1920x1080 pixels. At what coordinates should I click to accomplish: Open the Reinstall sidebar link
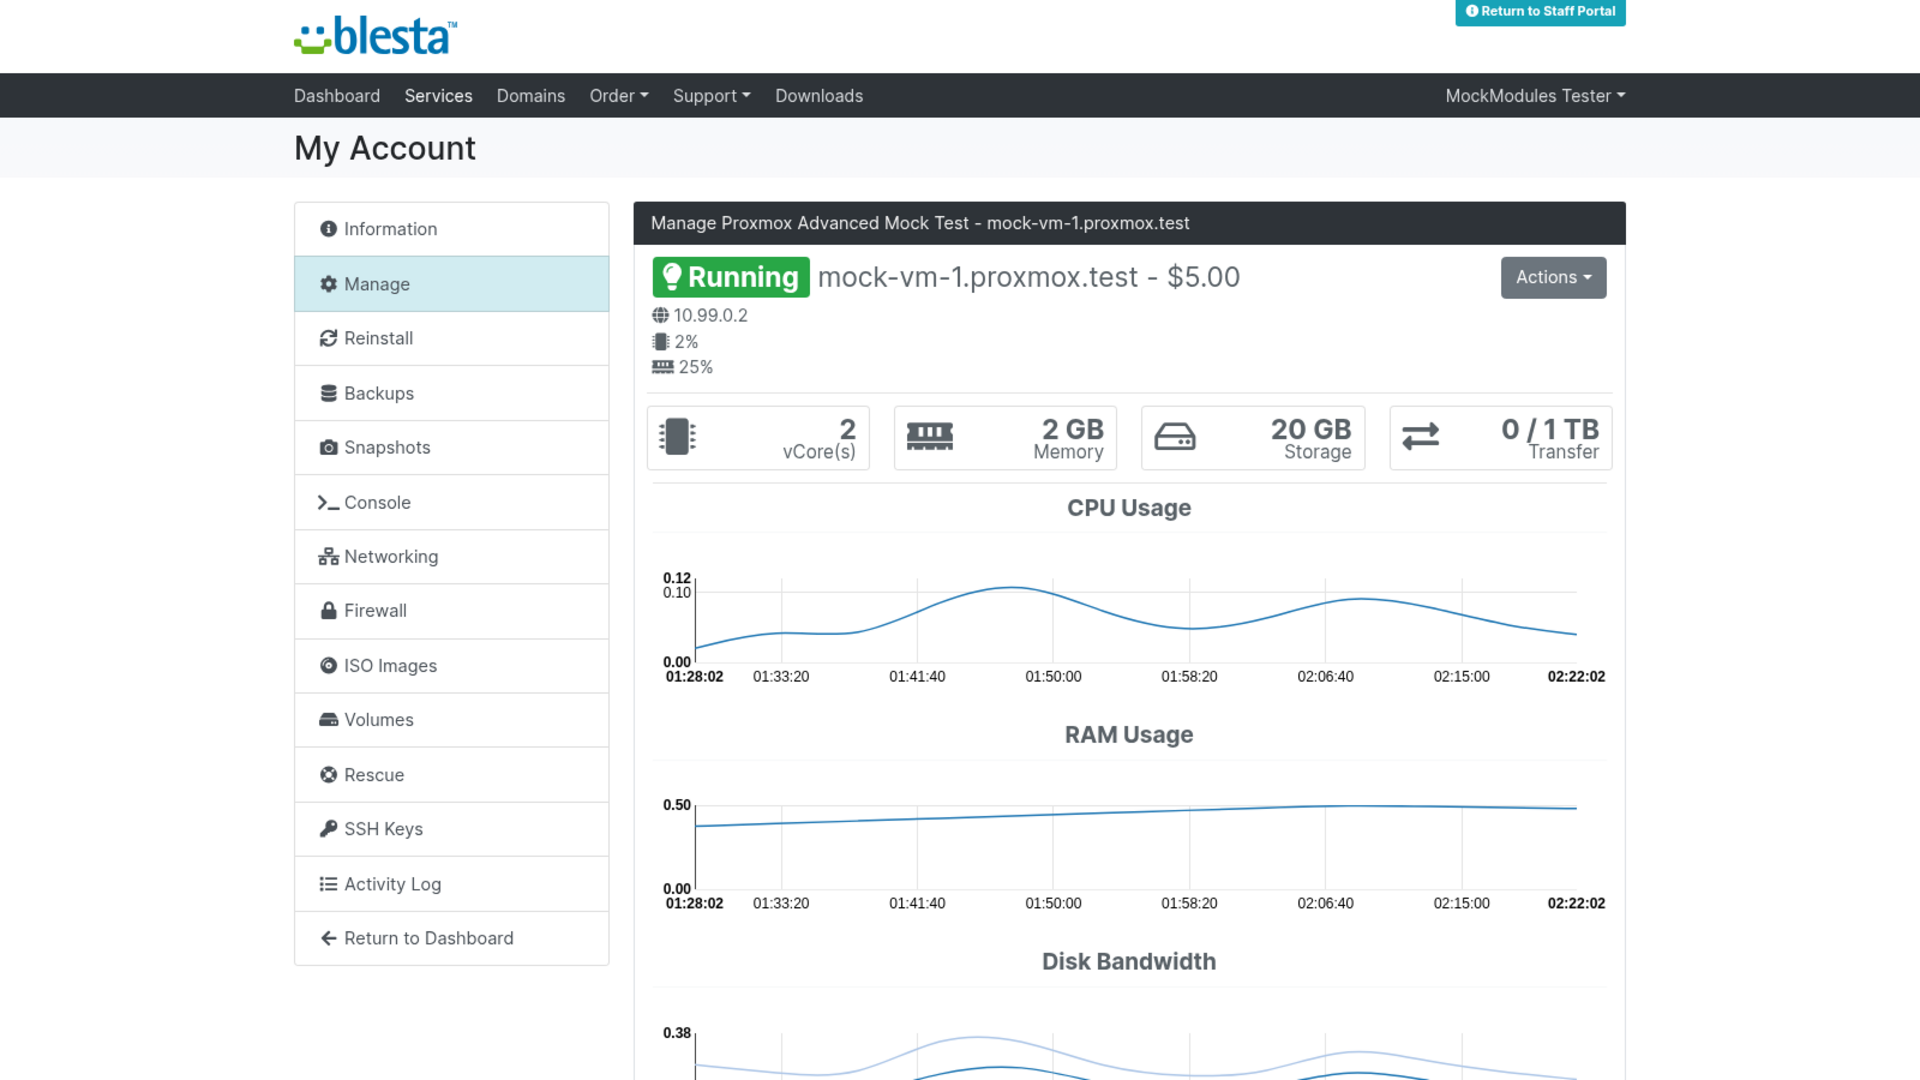pos(452,338)
